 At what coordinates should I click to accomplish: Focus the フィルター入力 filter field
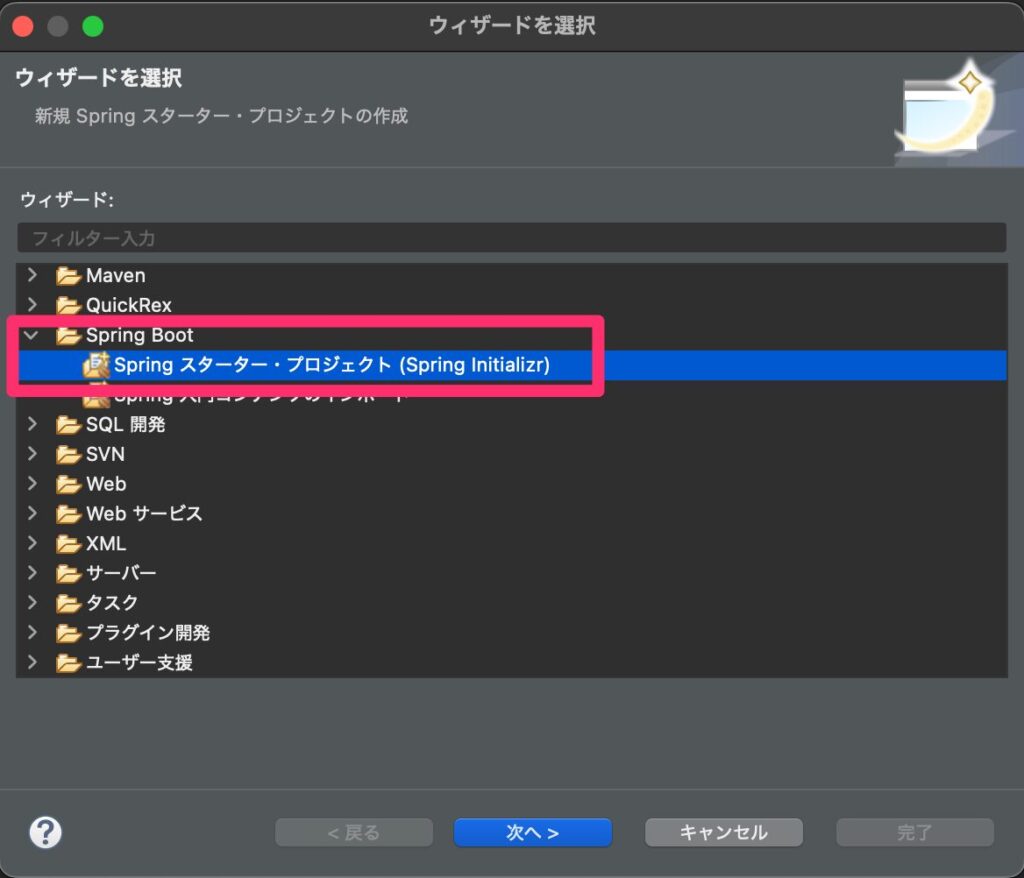(511, 238)
